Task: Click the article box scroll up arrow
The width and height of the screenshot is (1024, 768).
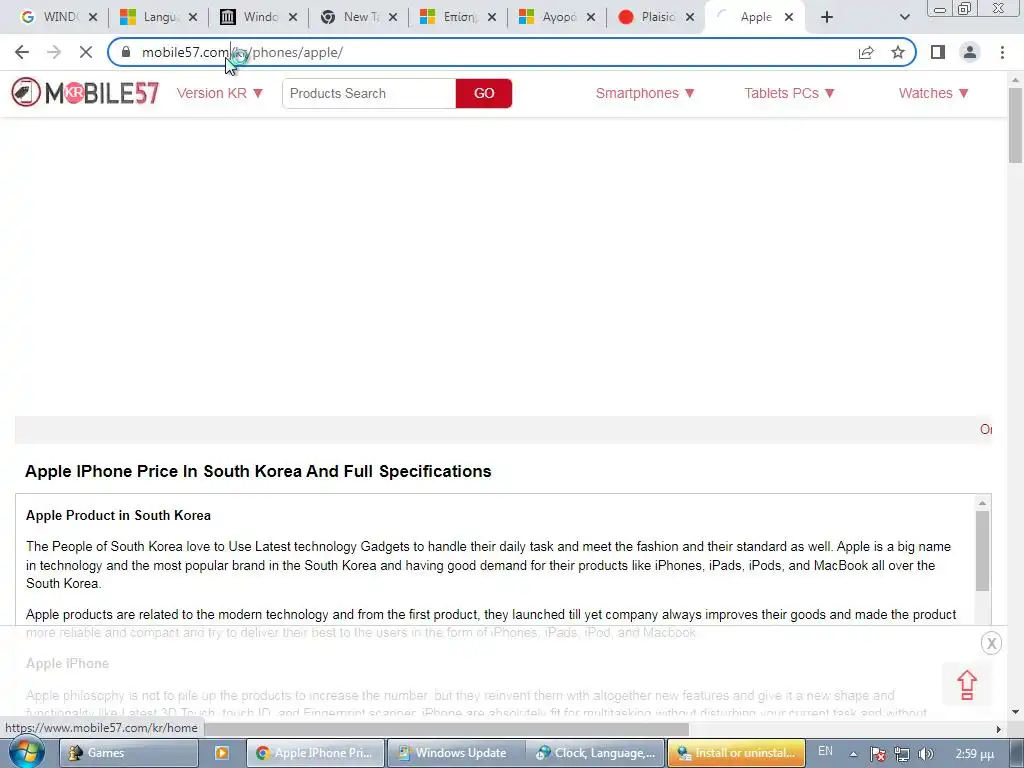Action: [982, 503]
